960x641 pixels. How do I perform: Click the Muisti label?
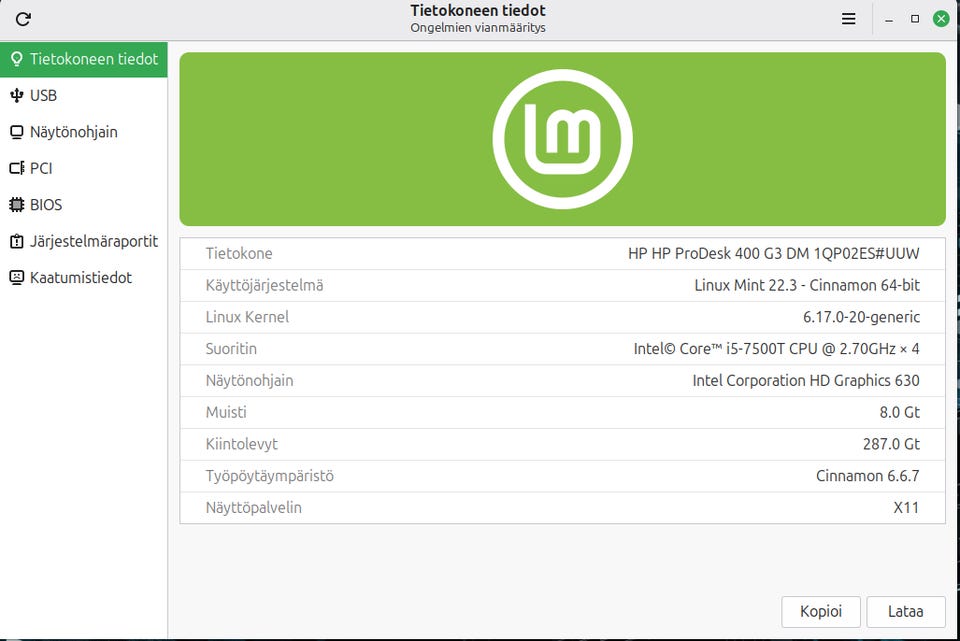point(226,413)
